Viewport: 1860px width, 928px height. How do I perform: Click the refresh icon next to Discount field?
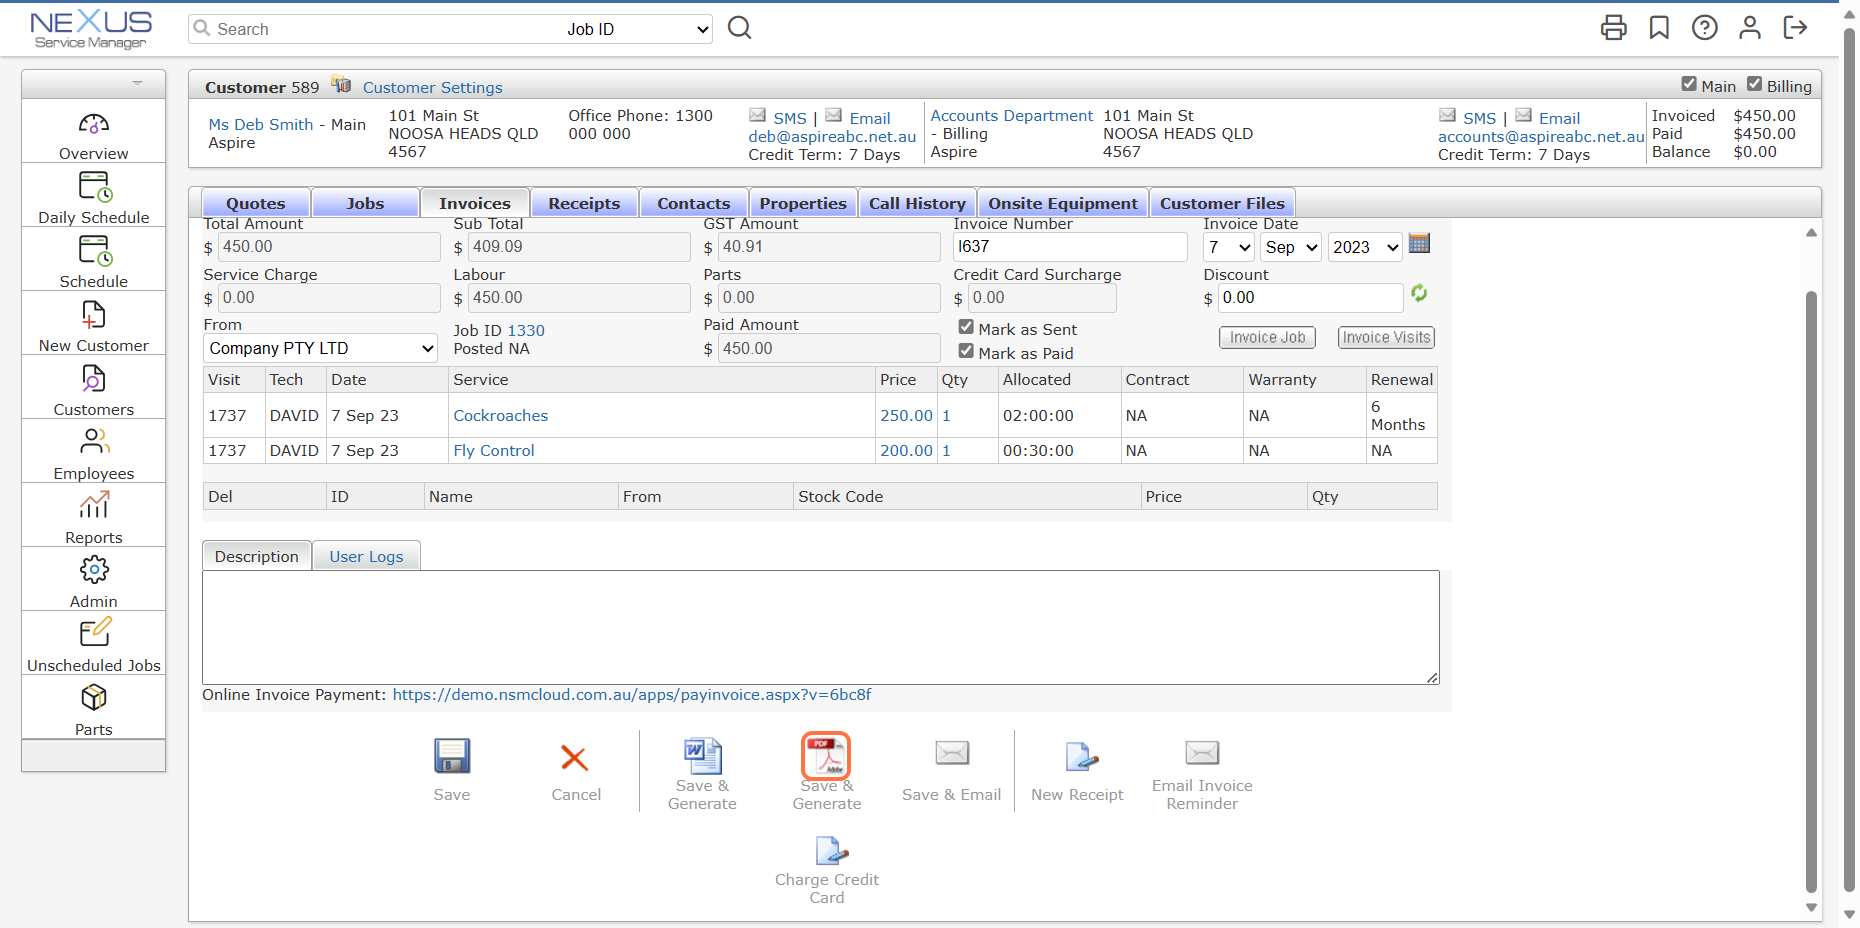click(x=1420, y=293)
